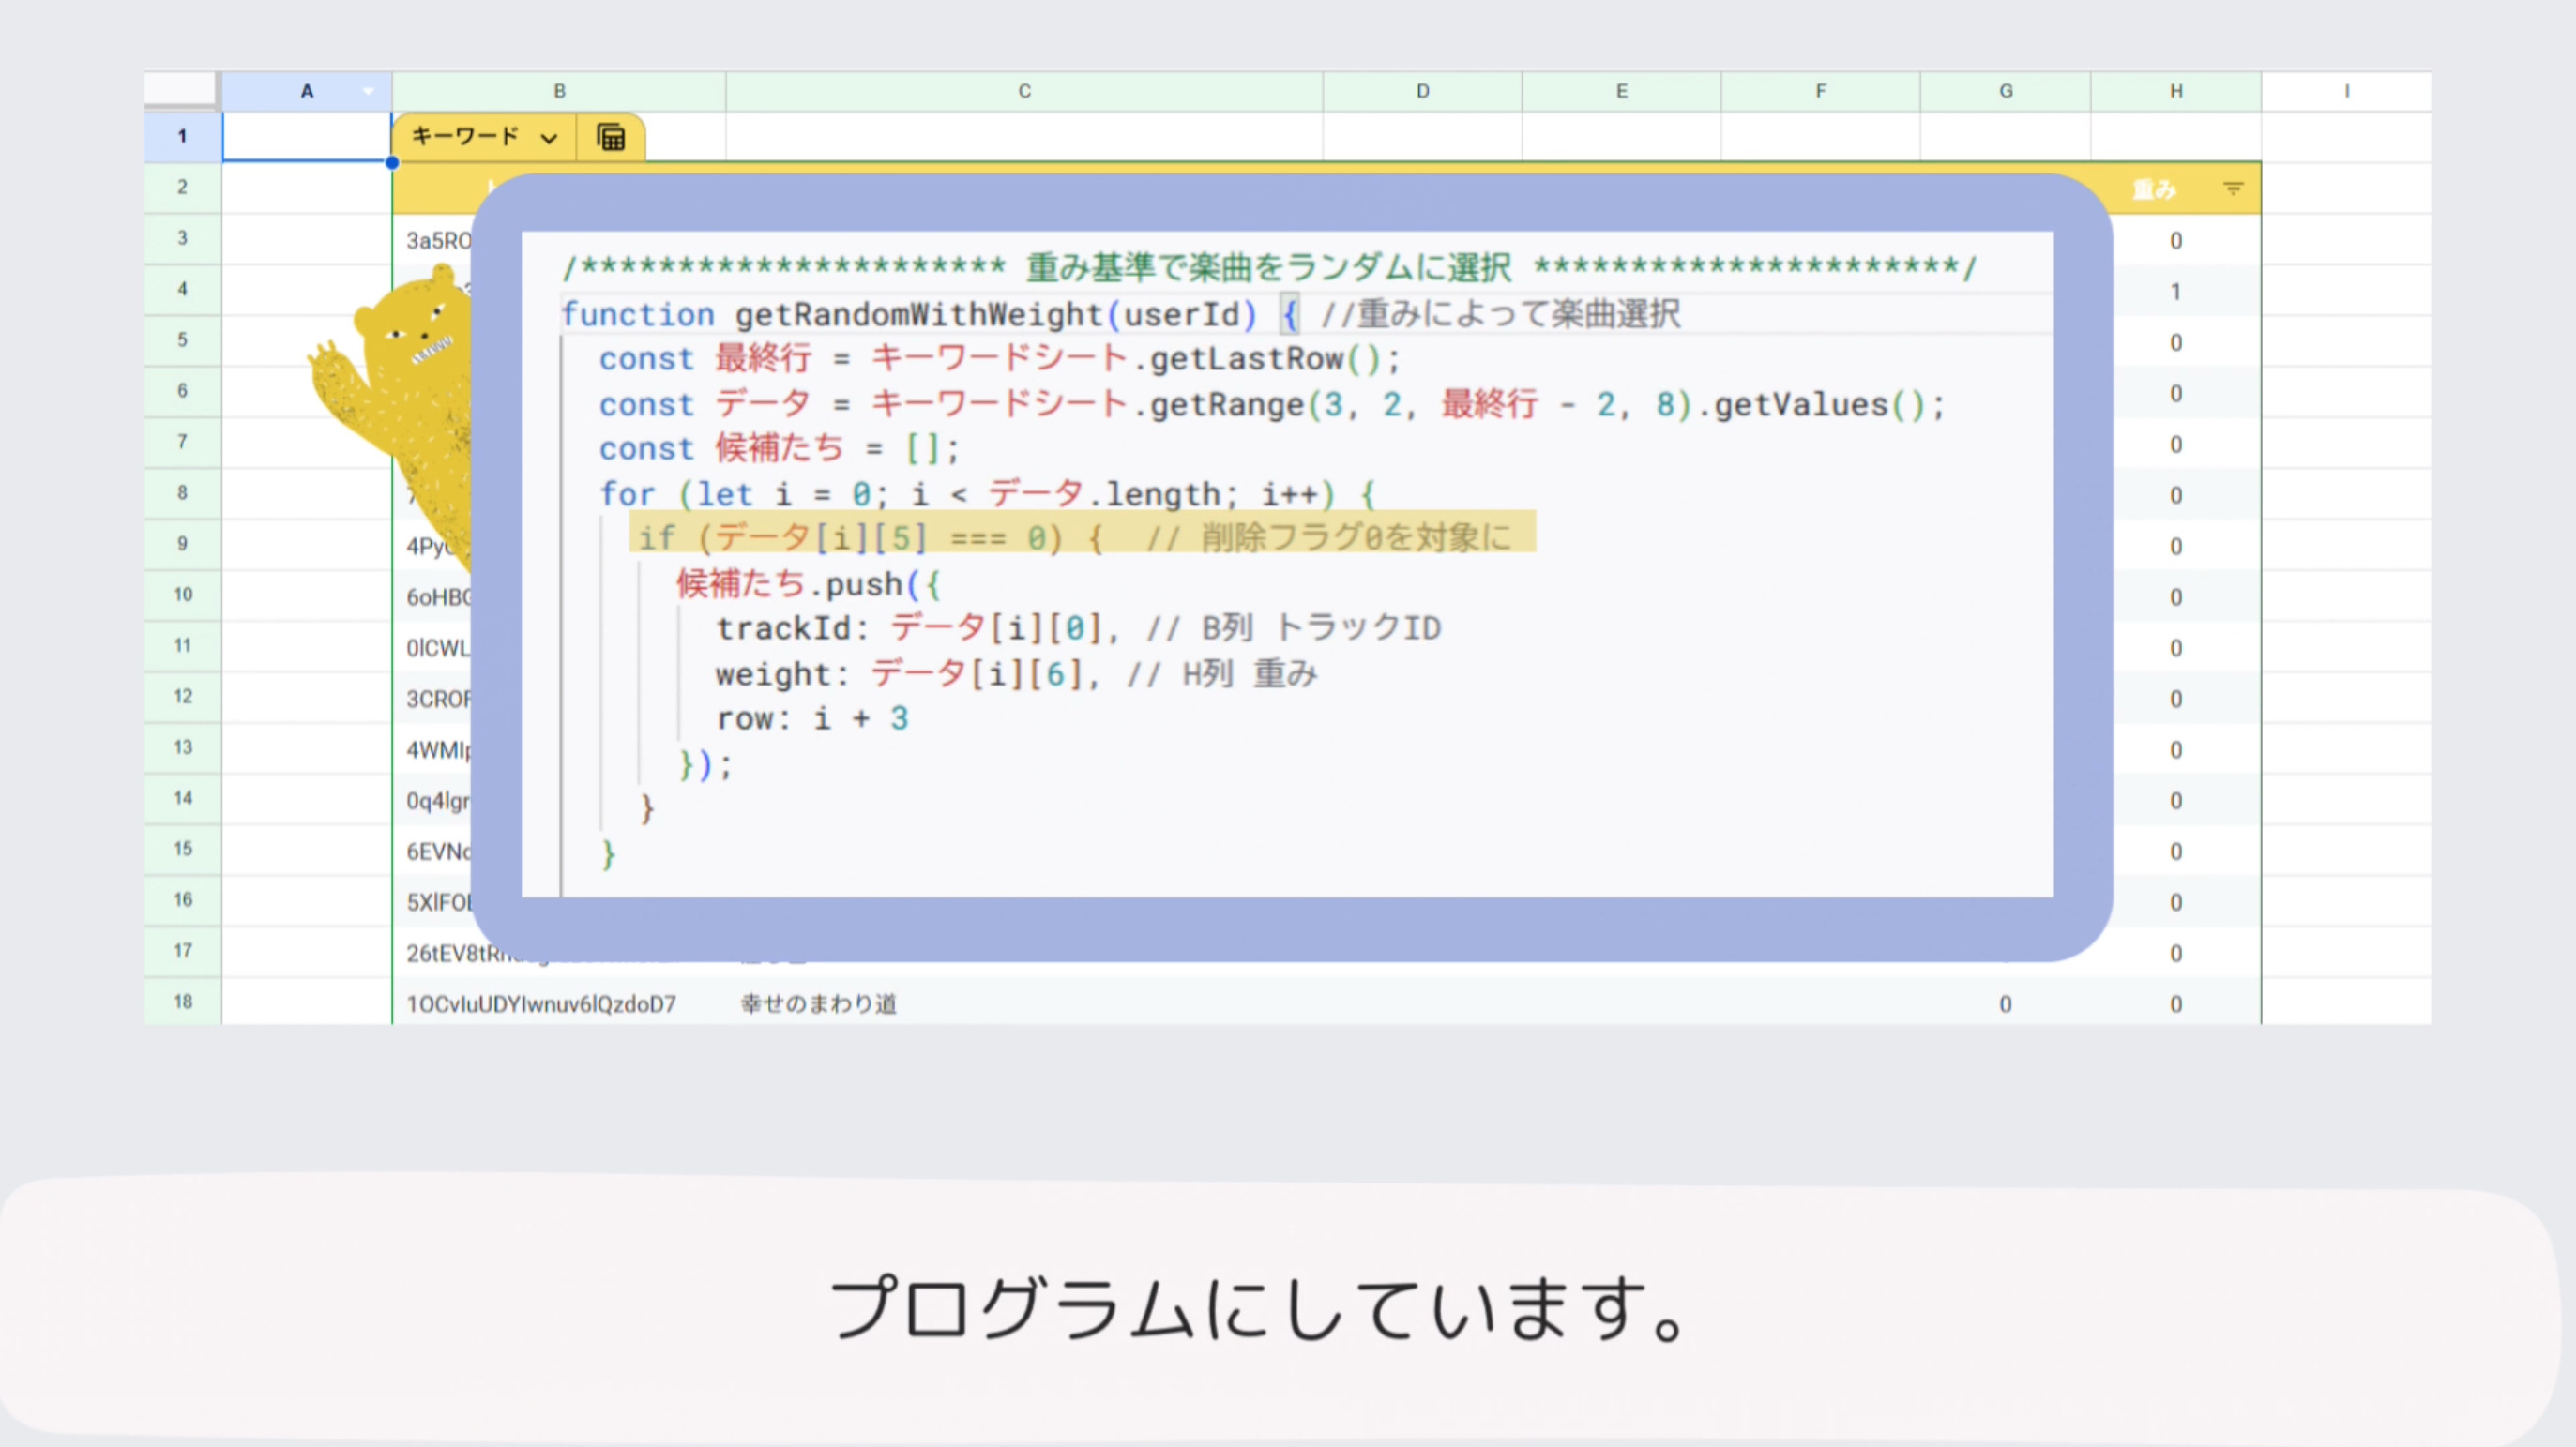Select column G header
The height and width of the screenshot is (1447, 2576).
pos(2005,91)
